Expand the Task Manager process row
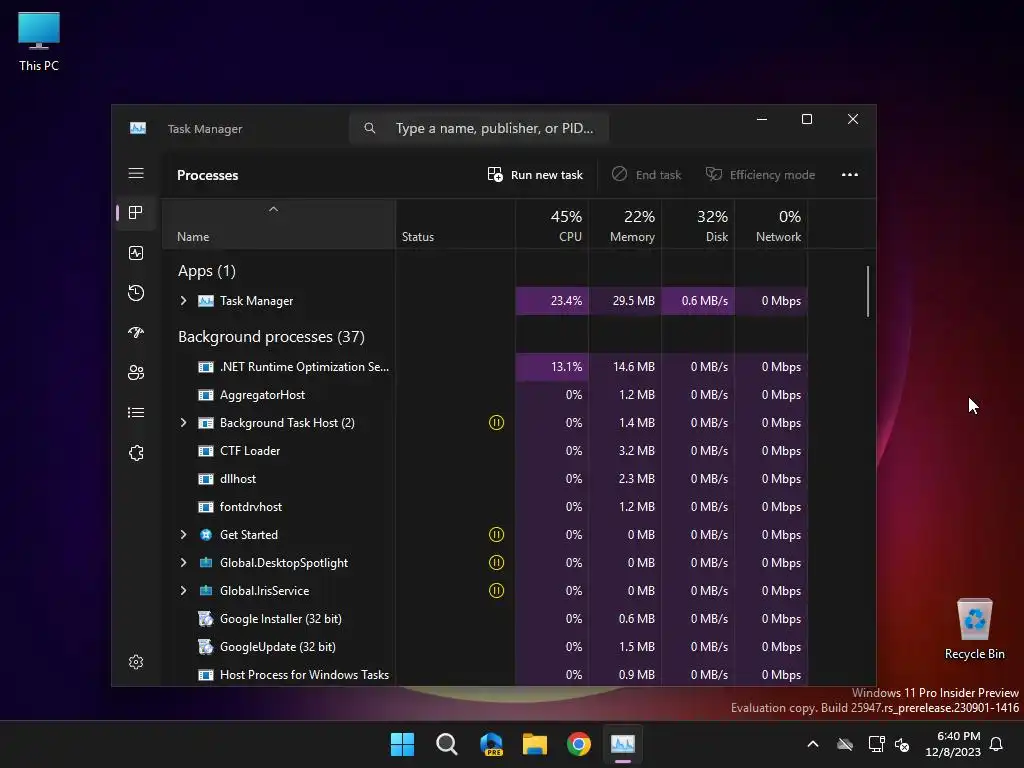1024x768 pixels. click(184, 300)
